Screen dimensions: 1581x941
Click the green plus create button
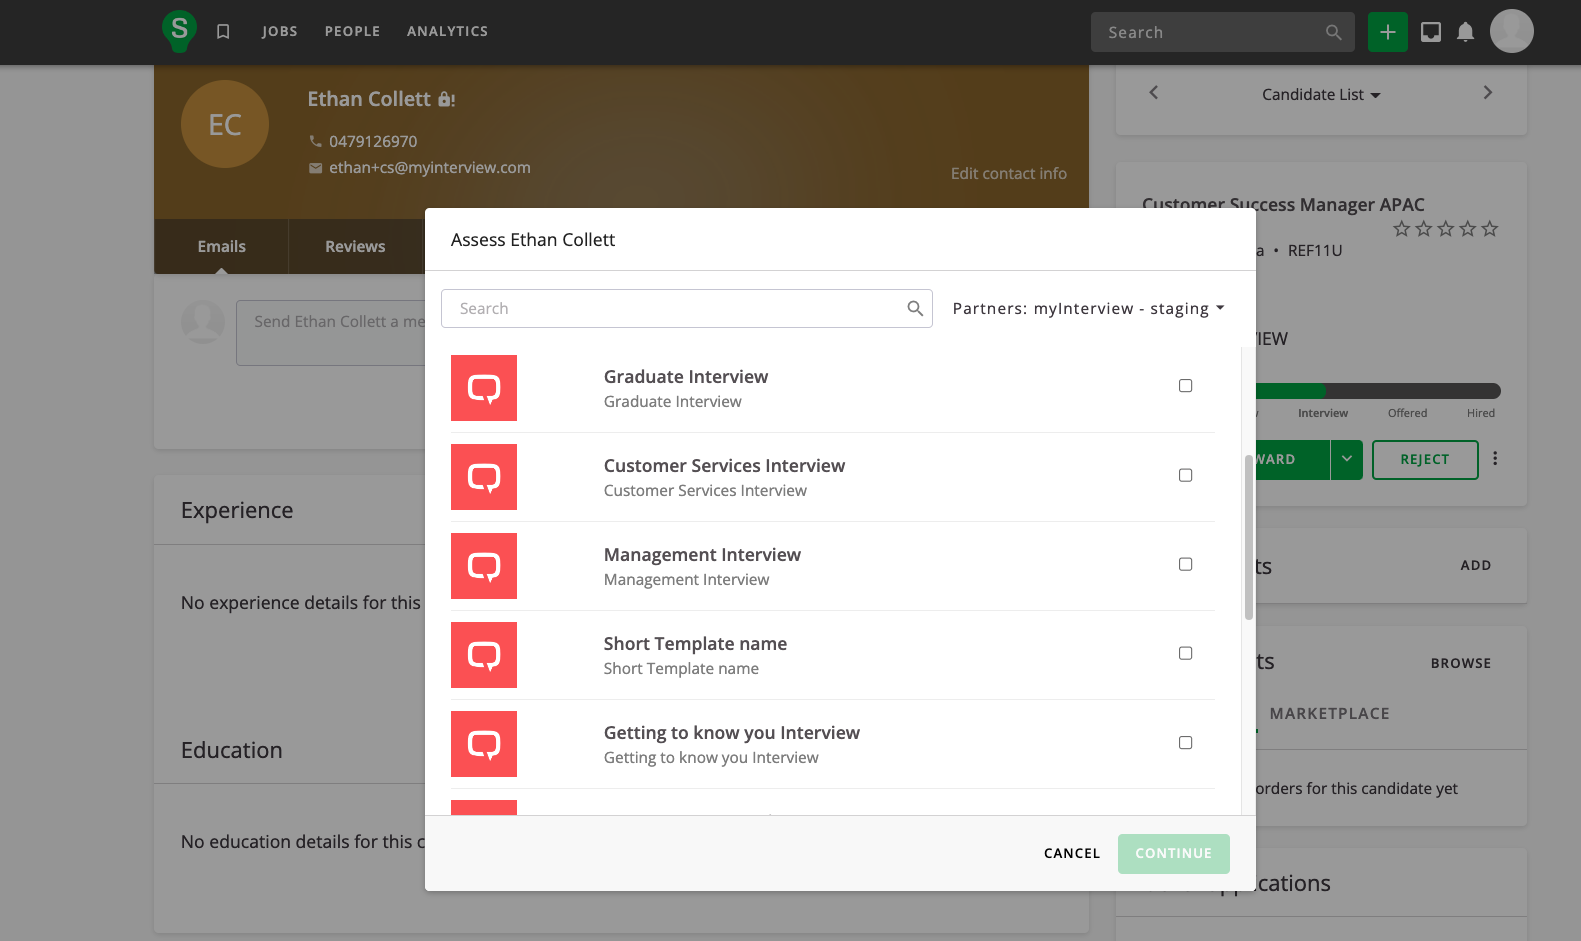pos(1387,32)
